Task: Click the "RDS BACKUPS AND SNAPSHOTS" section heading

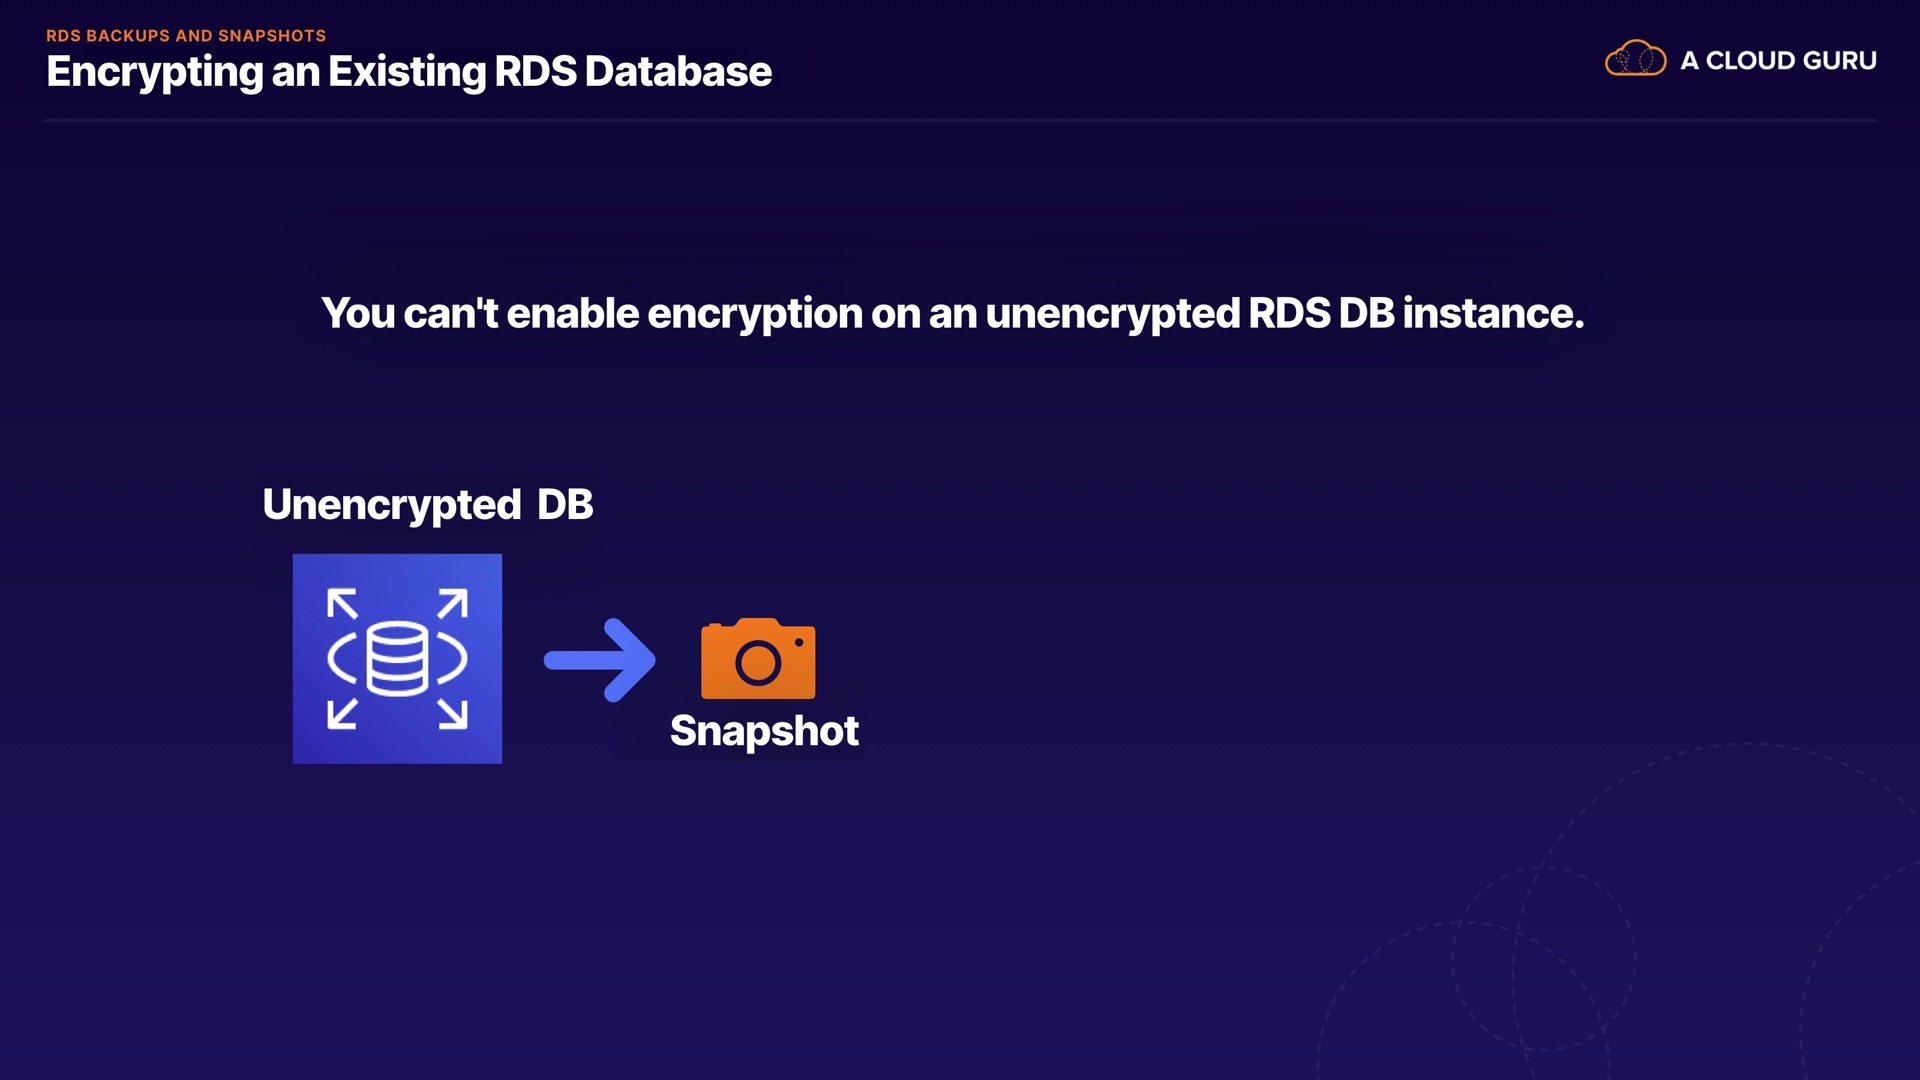Action: point(186,36)
